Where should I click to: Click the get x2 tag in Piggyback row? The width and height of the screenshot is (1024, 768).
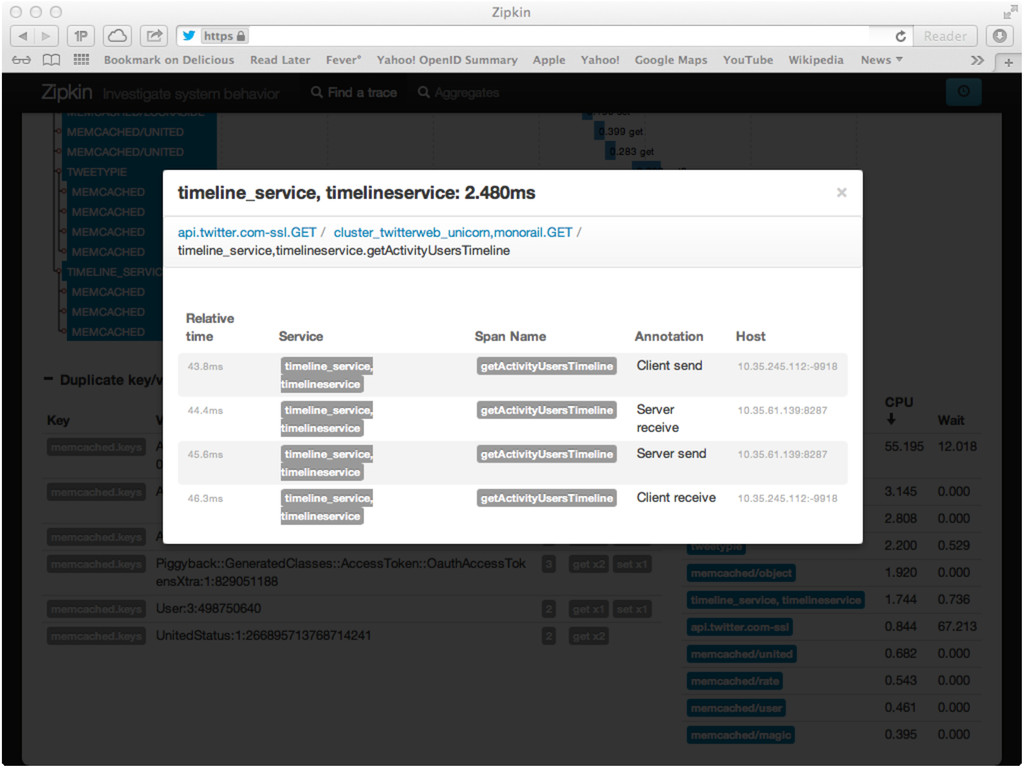pos(589,564)
